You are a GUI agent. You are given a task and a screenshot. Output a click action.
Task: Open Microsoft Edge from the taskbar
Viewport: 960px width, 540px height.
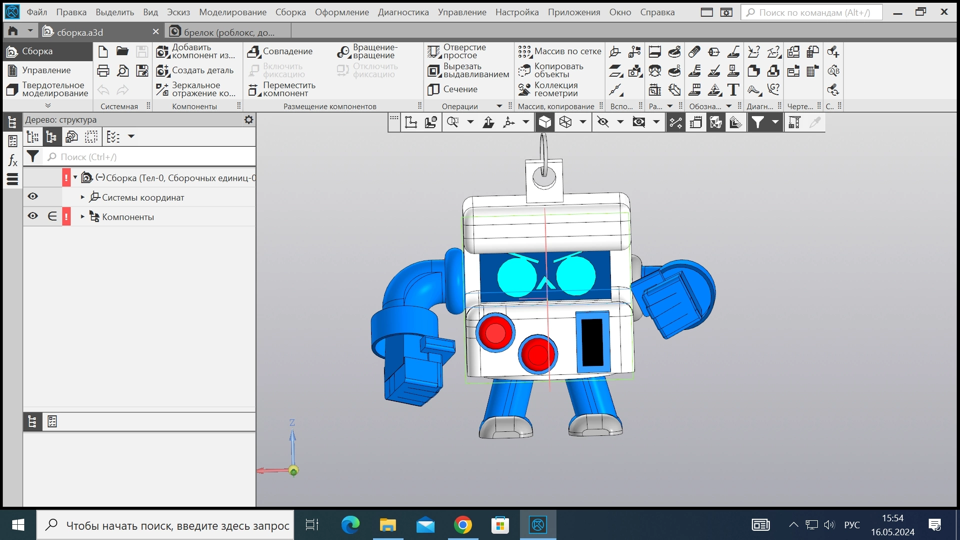tap(350, 525)
